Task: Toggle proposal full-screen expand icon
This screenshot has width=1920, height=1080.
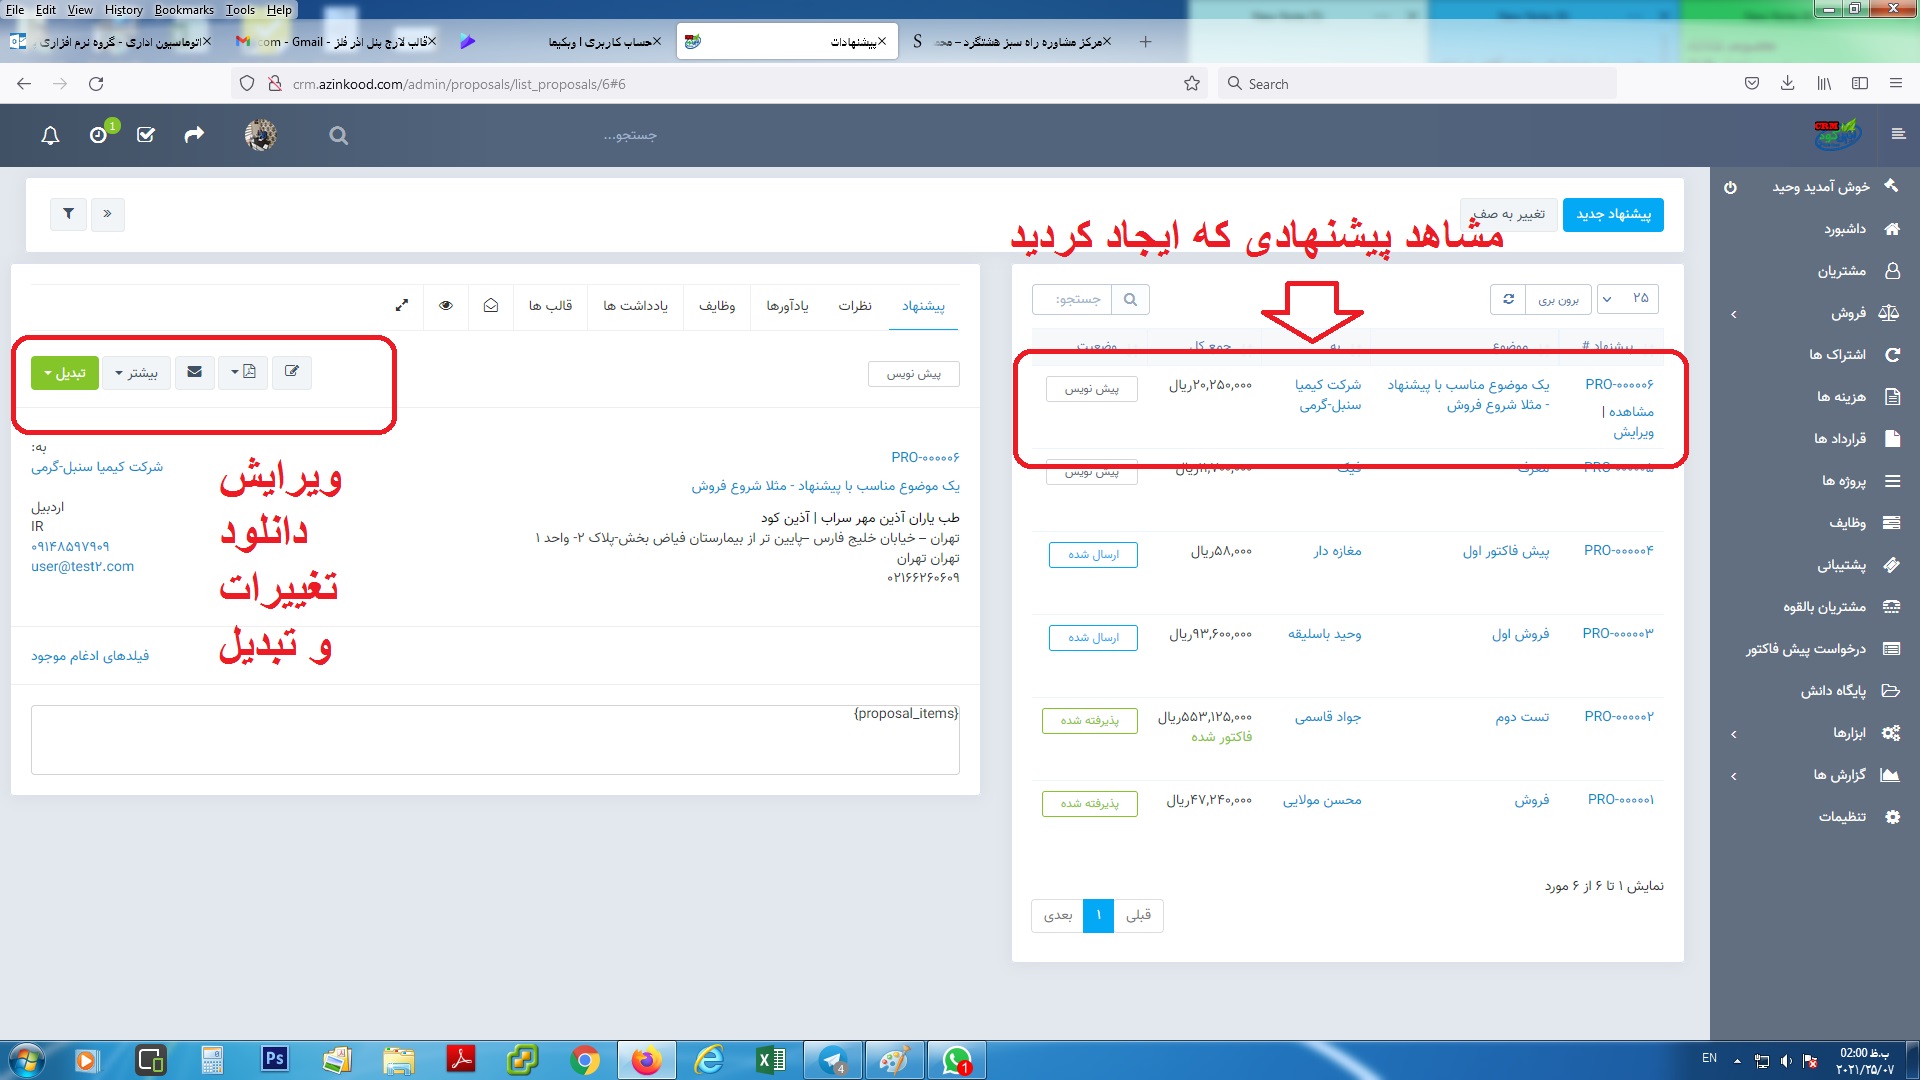Action: click(x=402, y=306)
